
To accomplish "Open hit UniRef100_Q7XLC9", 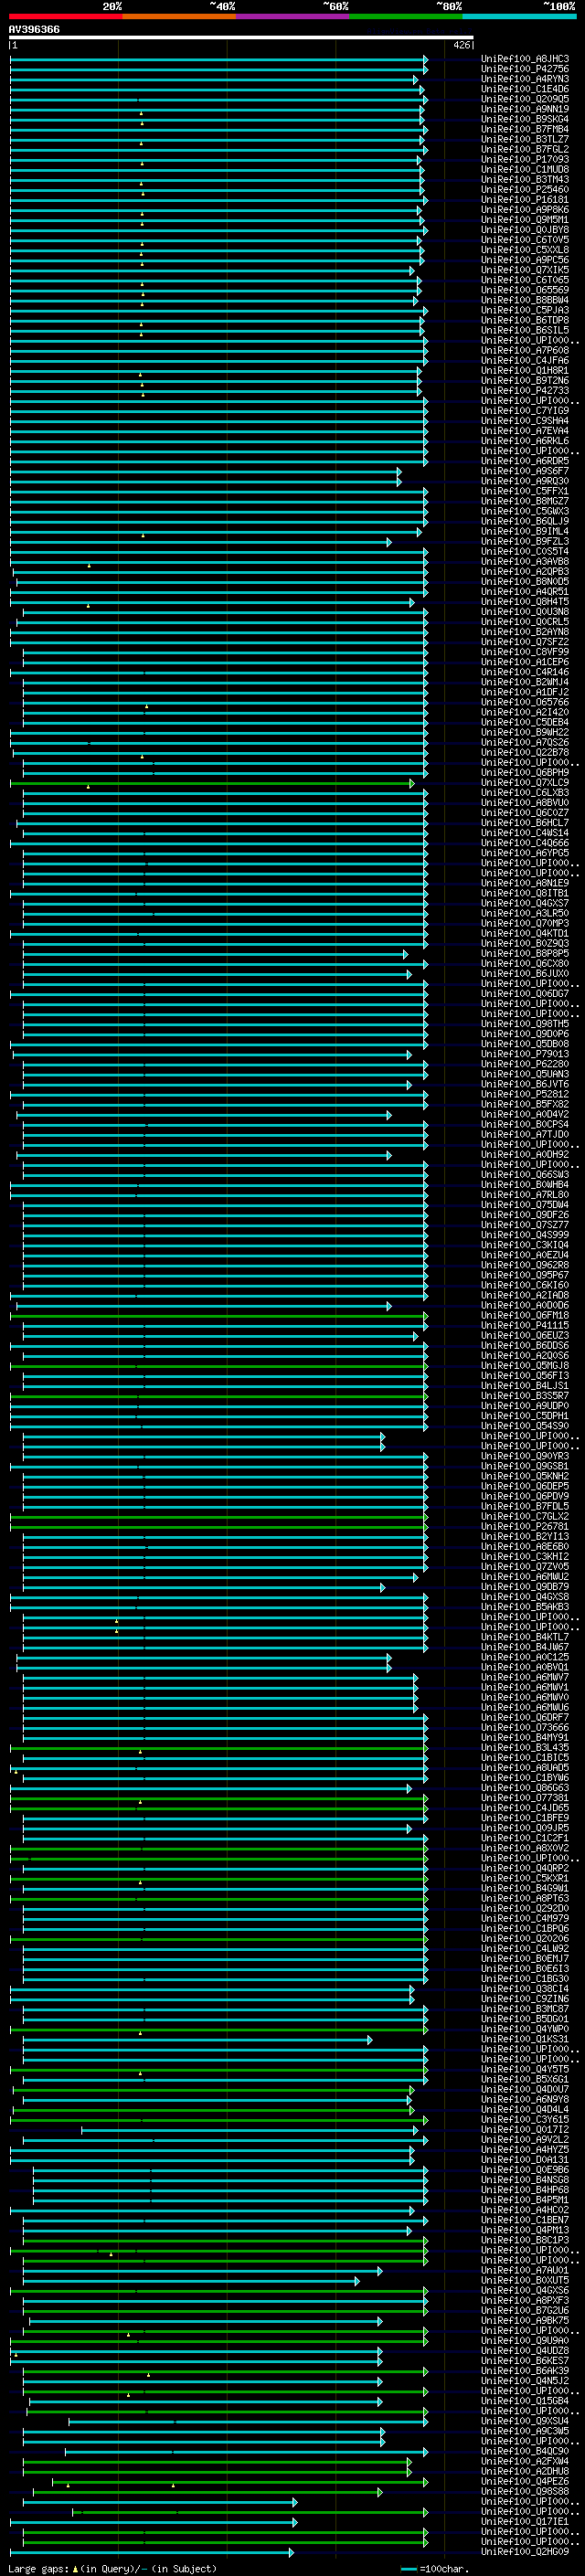I will pyautogui.click(x=525, y=783).
